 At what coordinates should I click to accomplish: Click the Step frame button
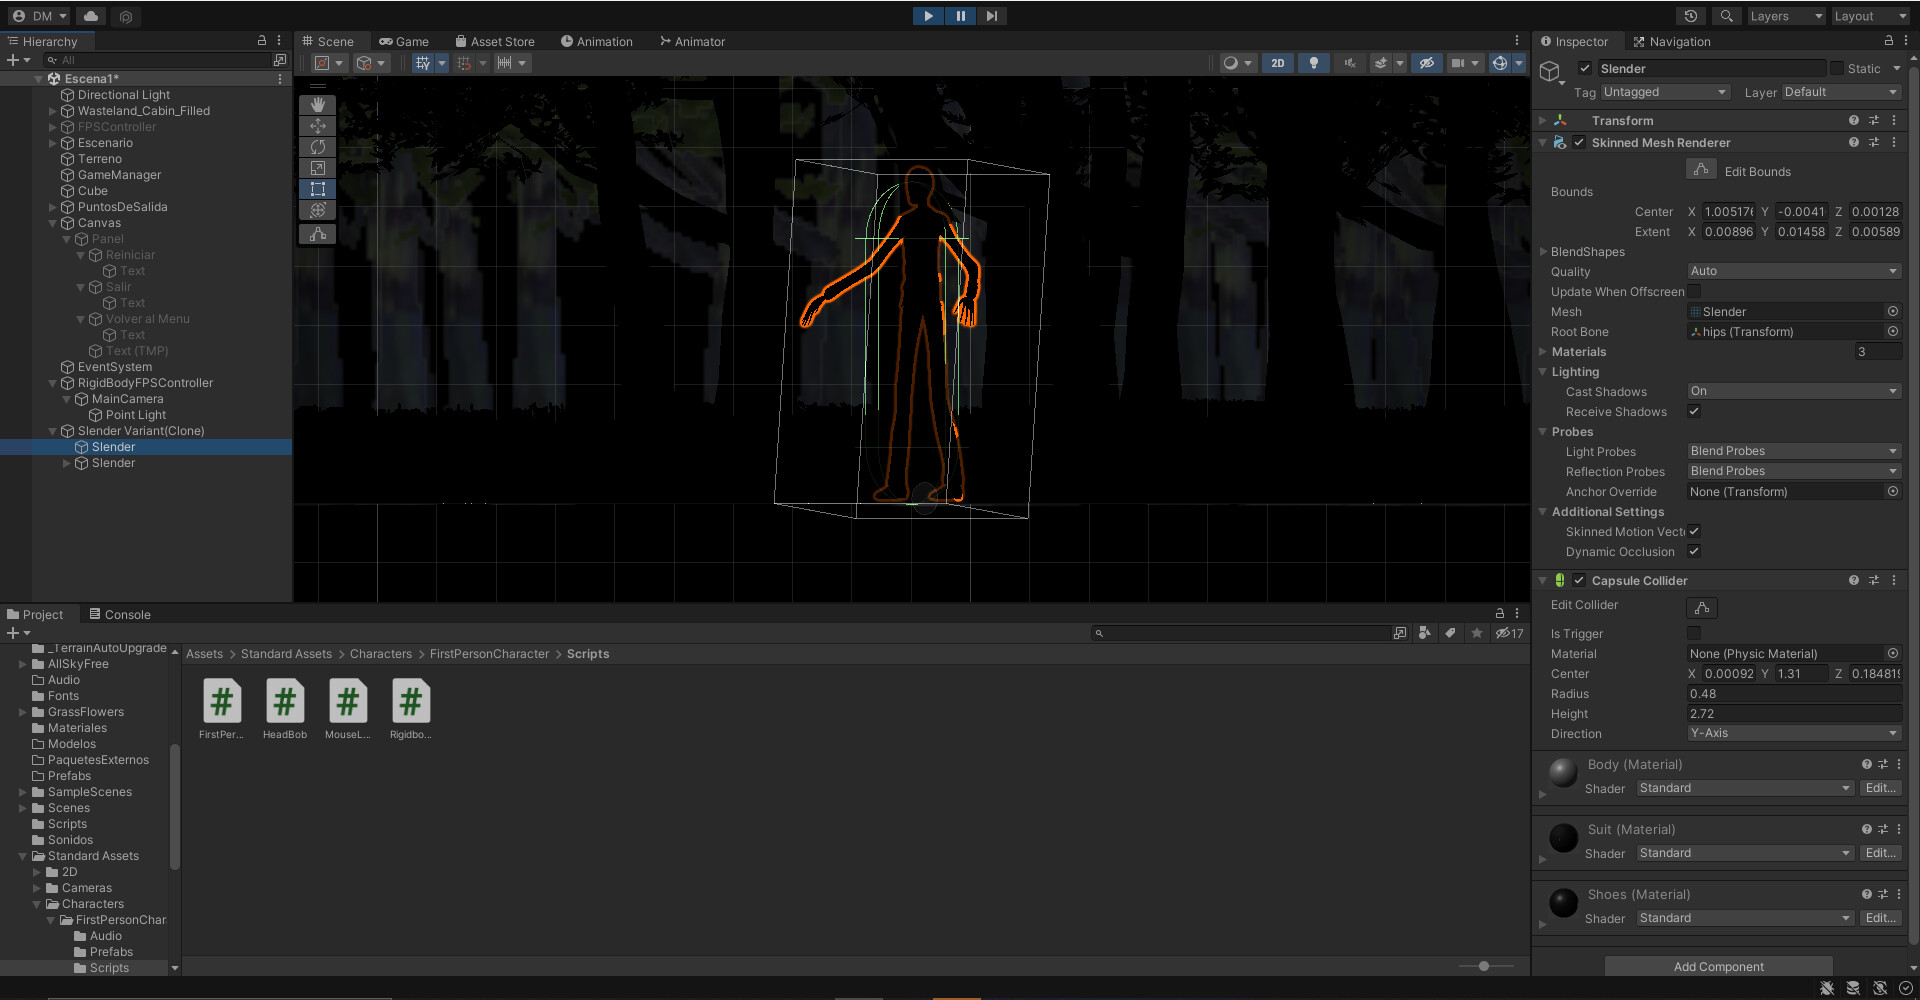pyautogui.click(x=991, y=16)
